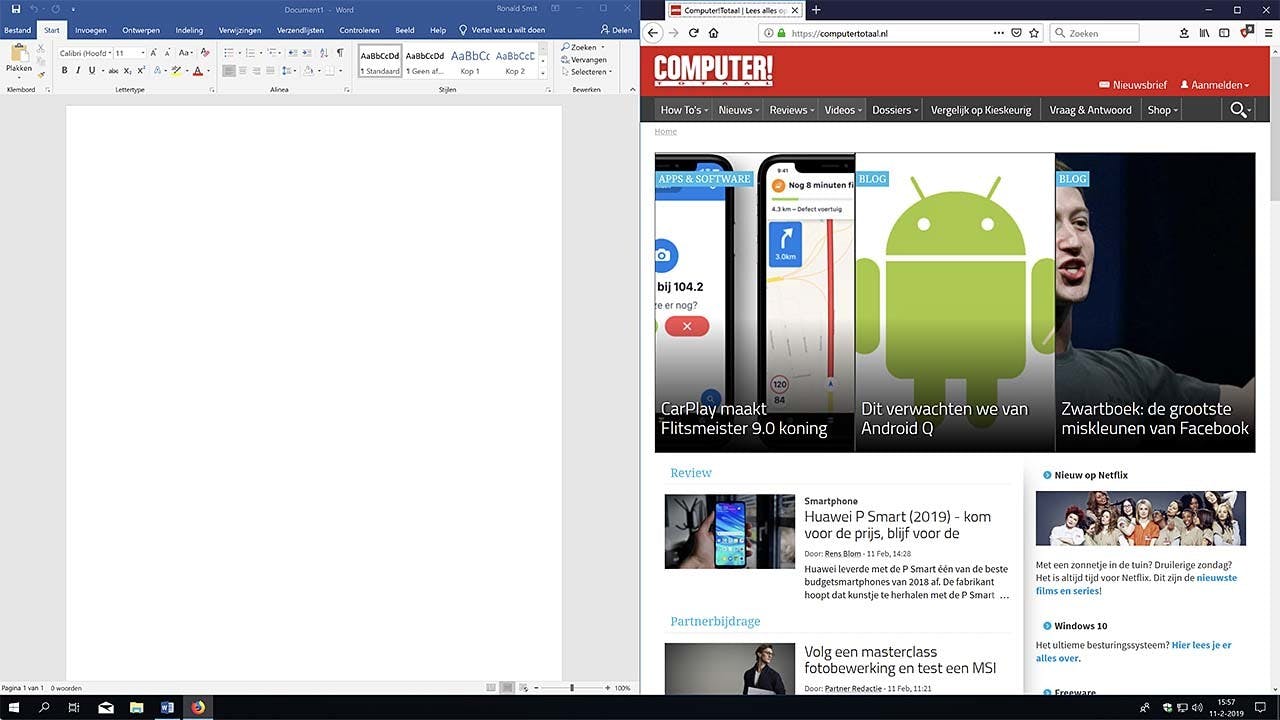This screenshot has width=1280, height=720.
Task: Toggle underline formatting in Word
Action: pos(91,71)
